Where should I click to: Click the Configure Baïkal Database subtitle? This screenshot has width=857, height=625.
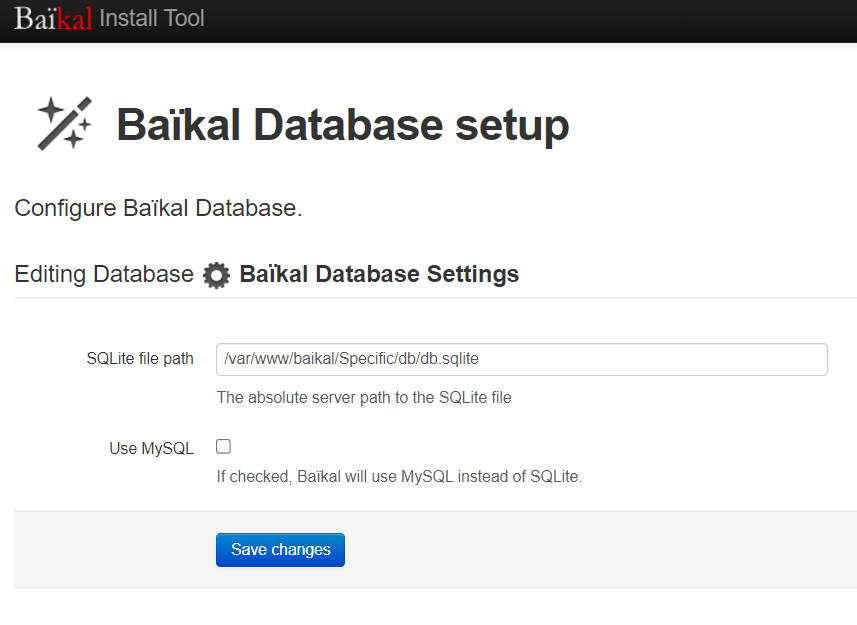click(158, 208)
